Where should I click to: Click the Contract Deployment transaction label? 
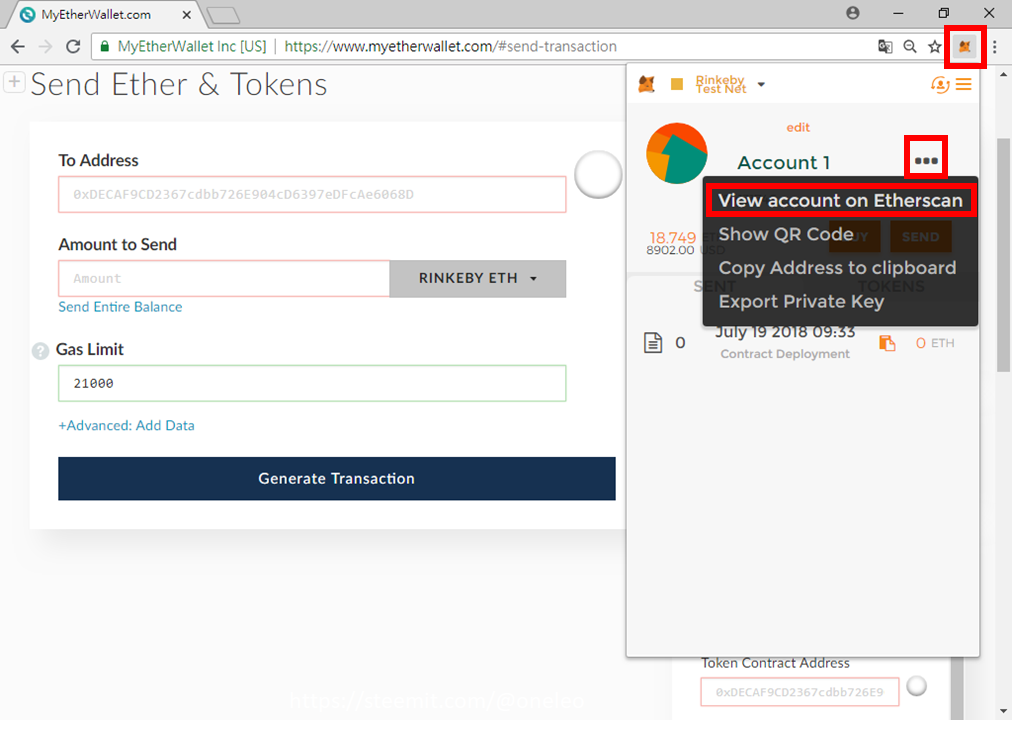pyautogui.click(x=785, y=354)
